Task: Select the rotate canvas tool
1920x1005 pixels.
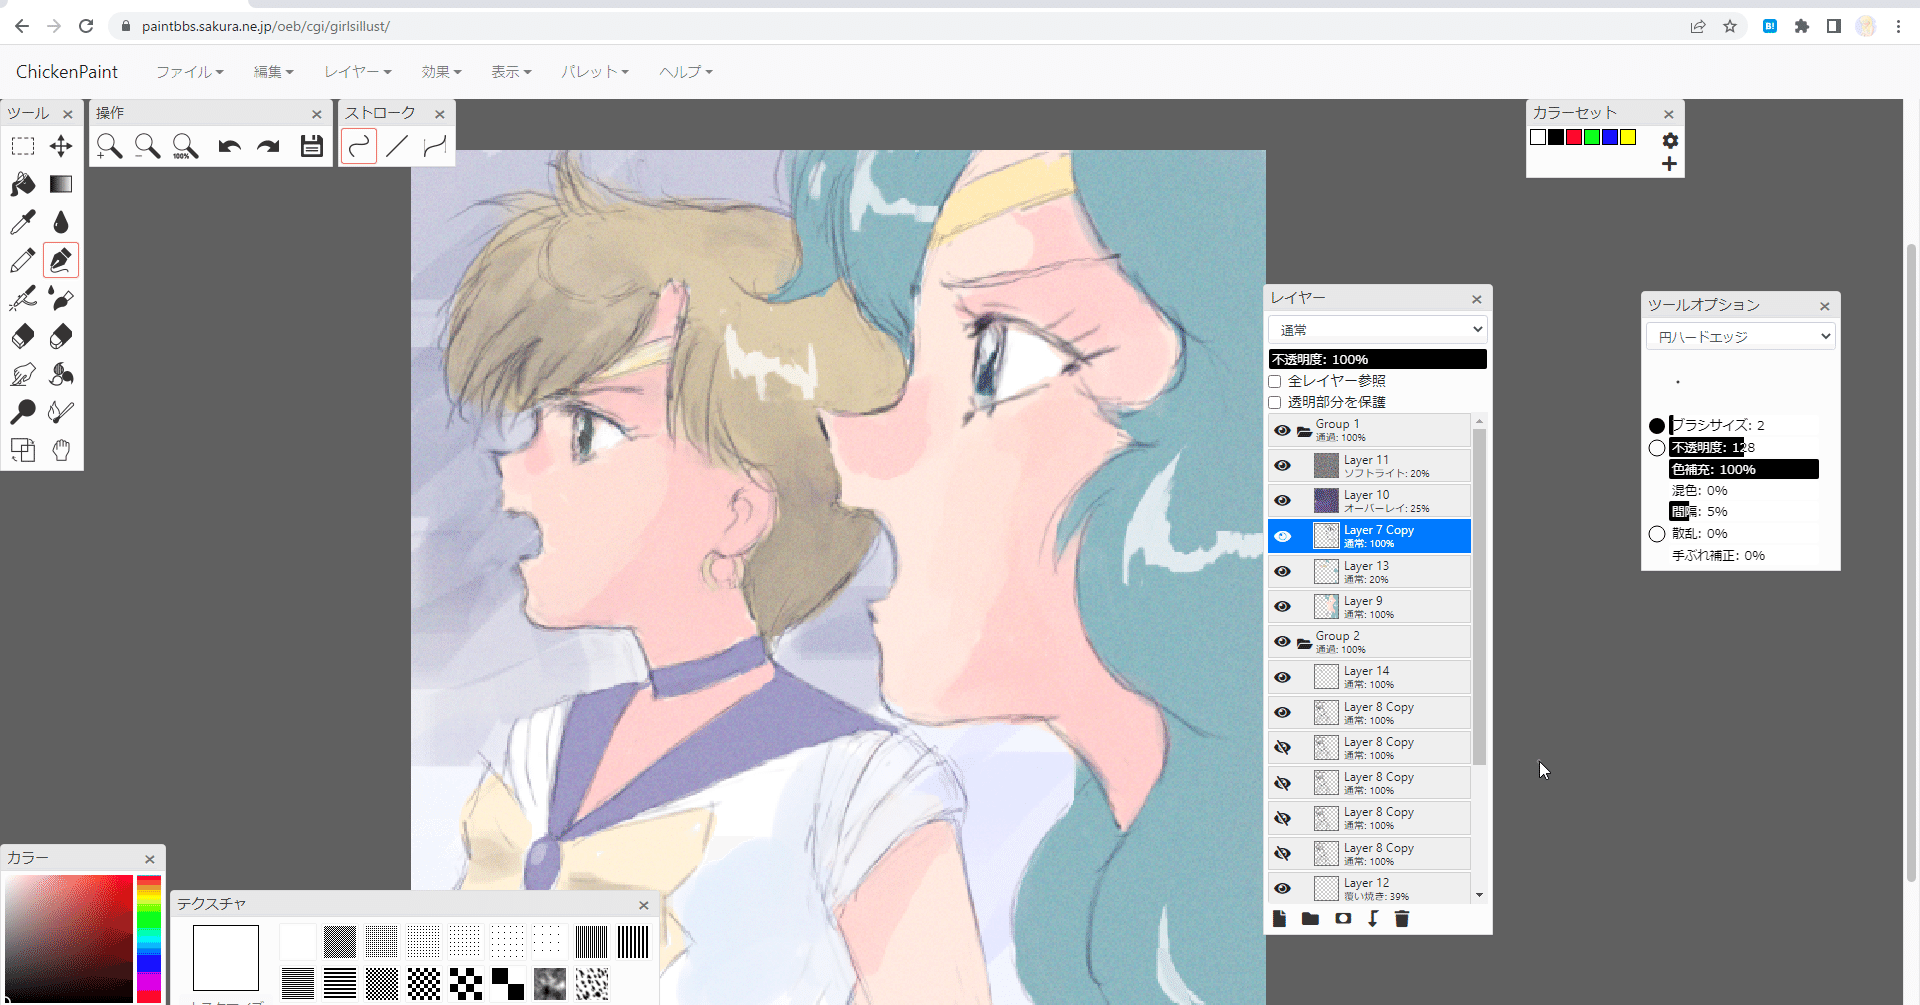Action: [23, 450]
